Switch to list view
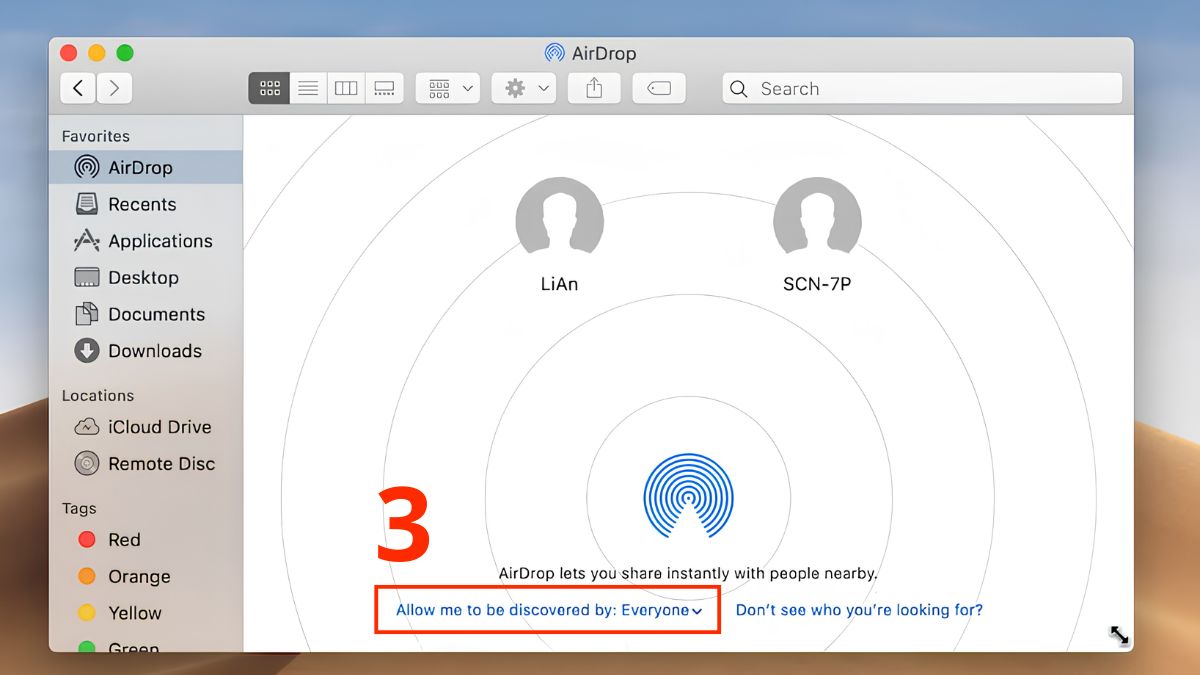This screenshot has height=675, width=1200. tap(308, 88)
